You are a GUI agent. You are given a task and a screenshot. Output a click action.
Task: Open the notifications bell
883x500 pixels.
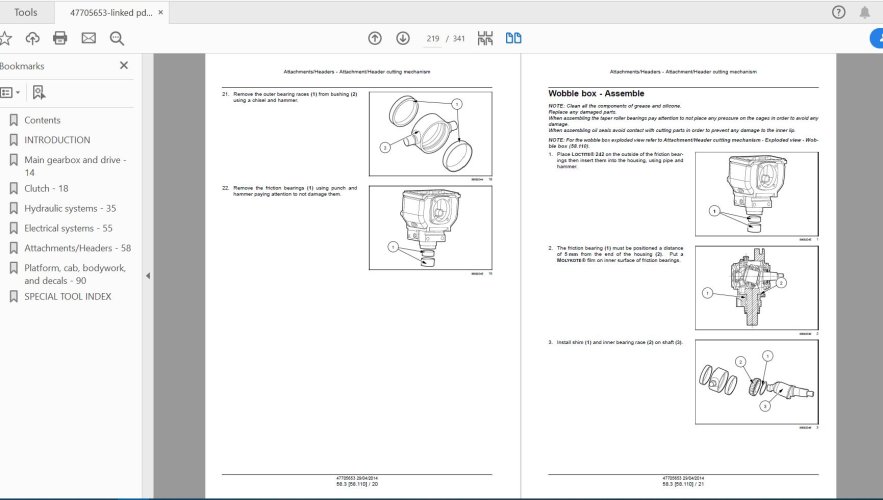(x=866, y=12)
